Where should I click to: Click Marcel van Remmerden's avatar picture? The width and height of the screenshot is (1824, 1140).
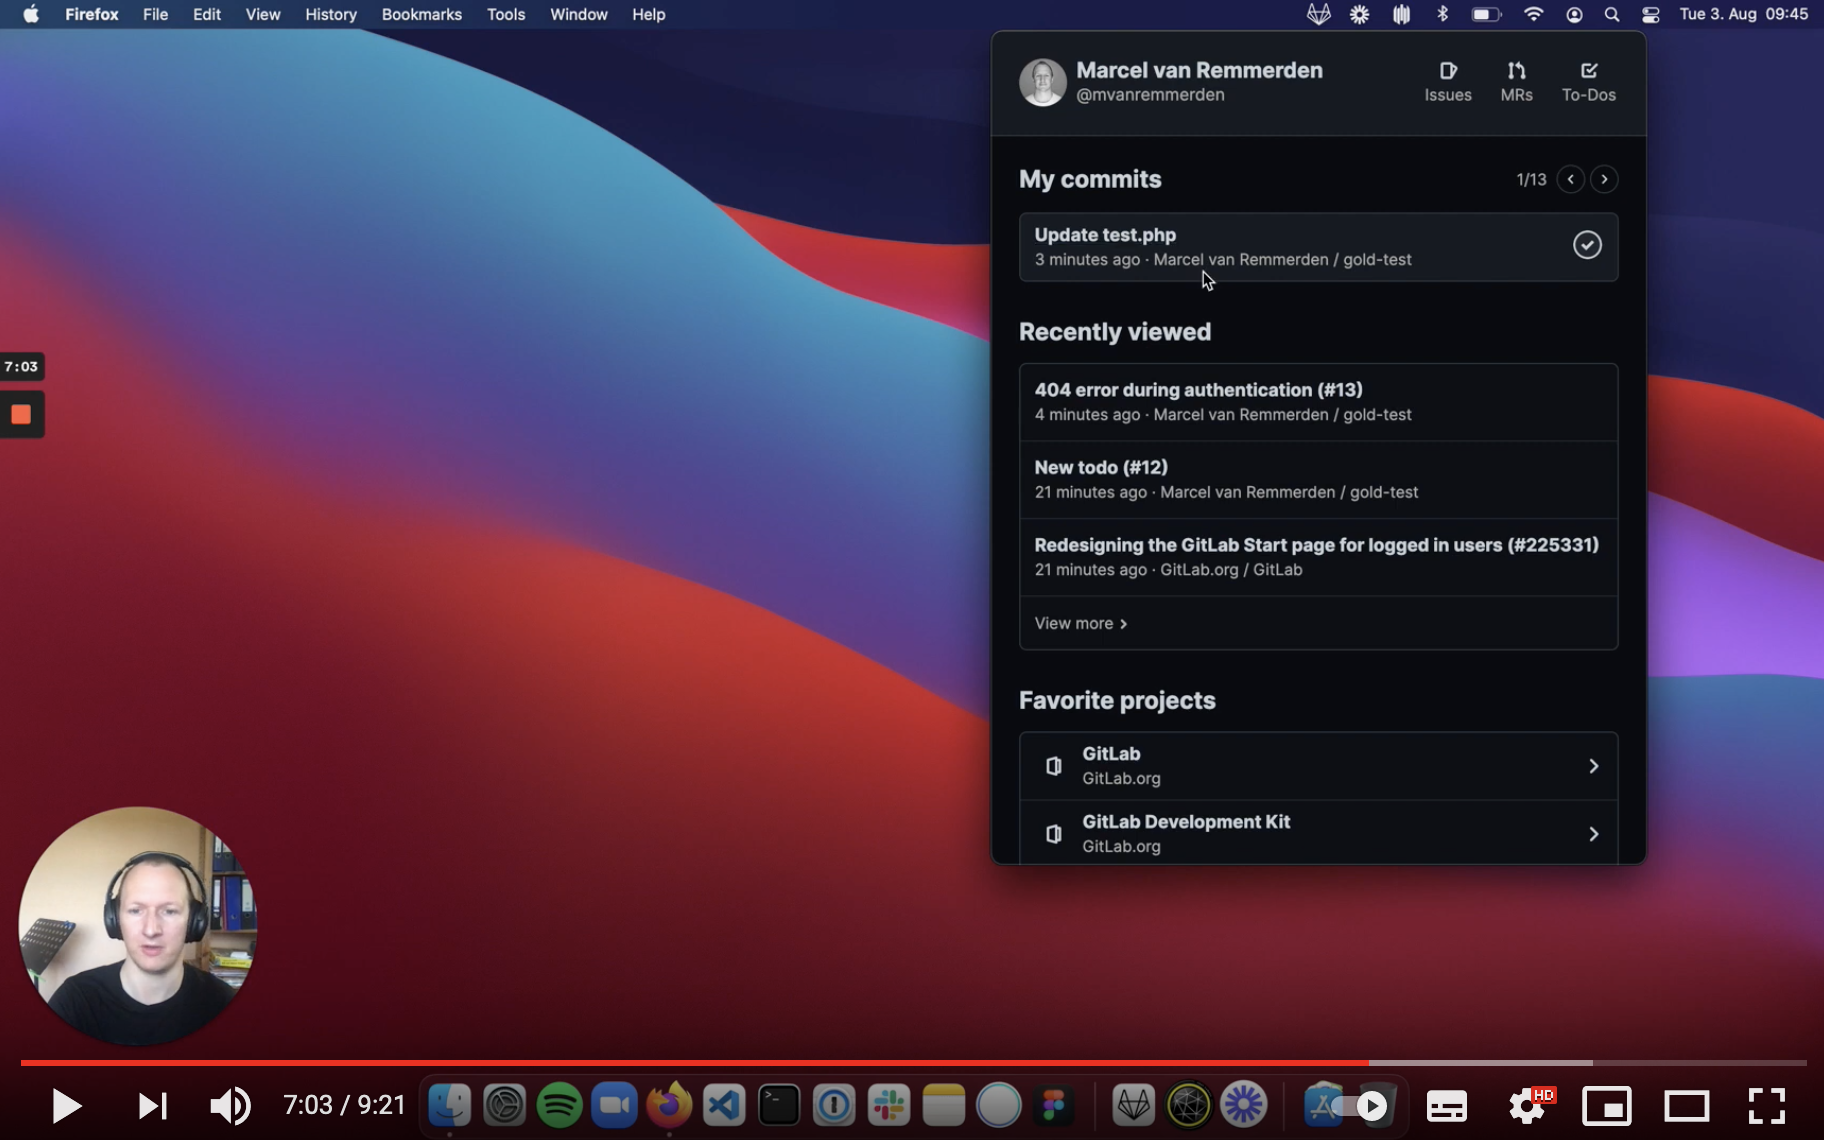point(1042,82)
